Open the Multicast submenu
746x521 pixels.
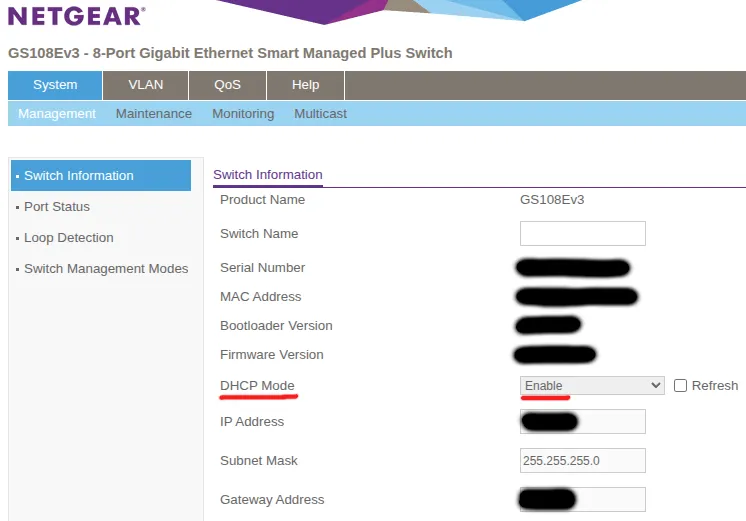click(320, 114)
